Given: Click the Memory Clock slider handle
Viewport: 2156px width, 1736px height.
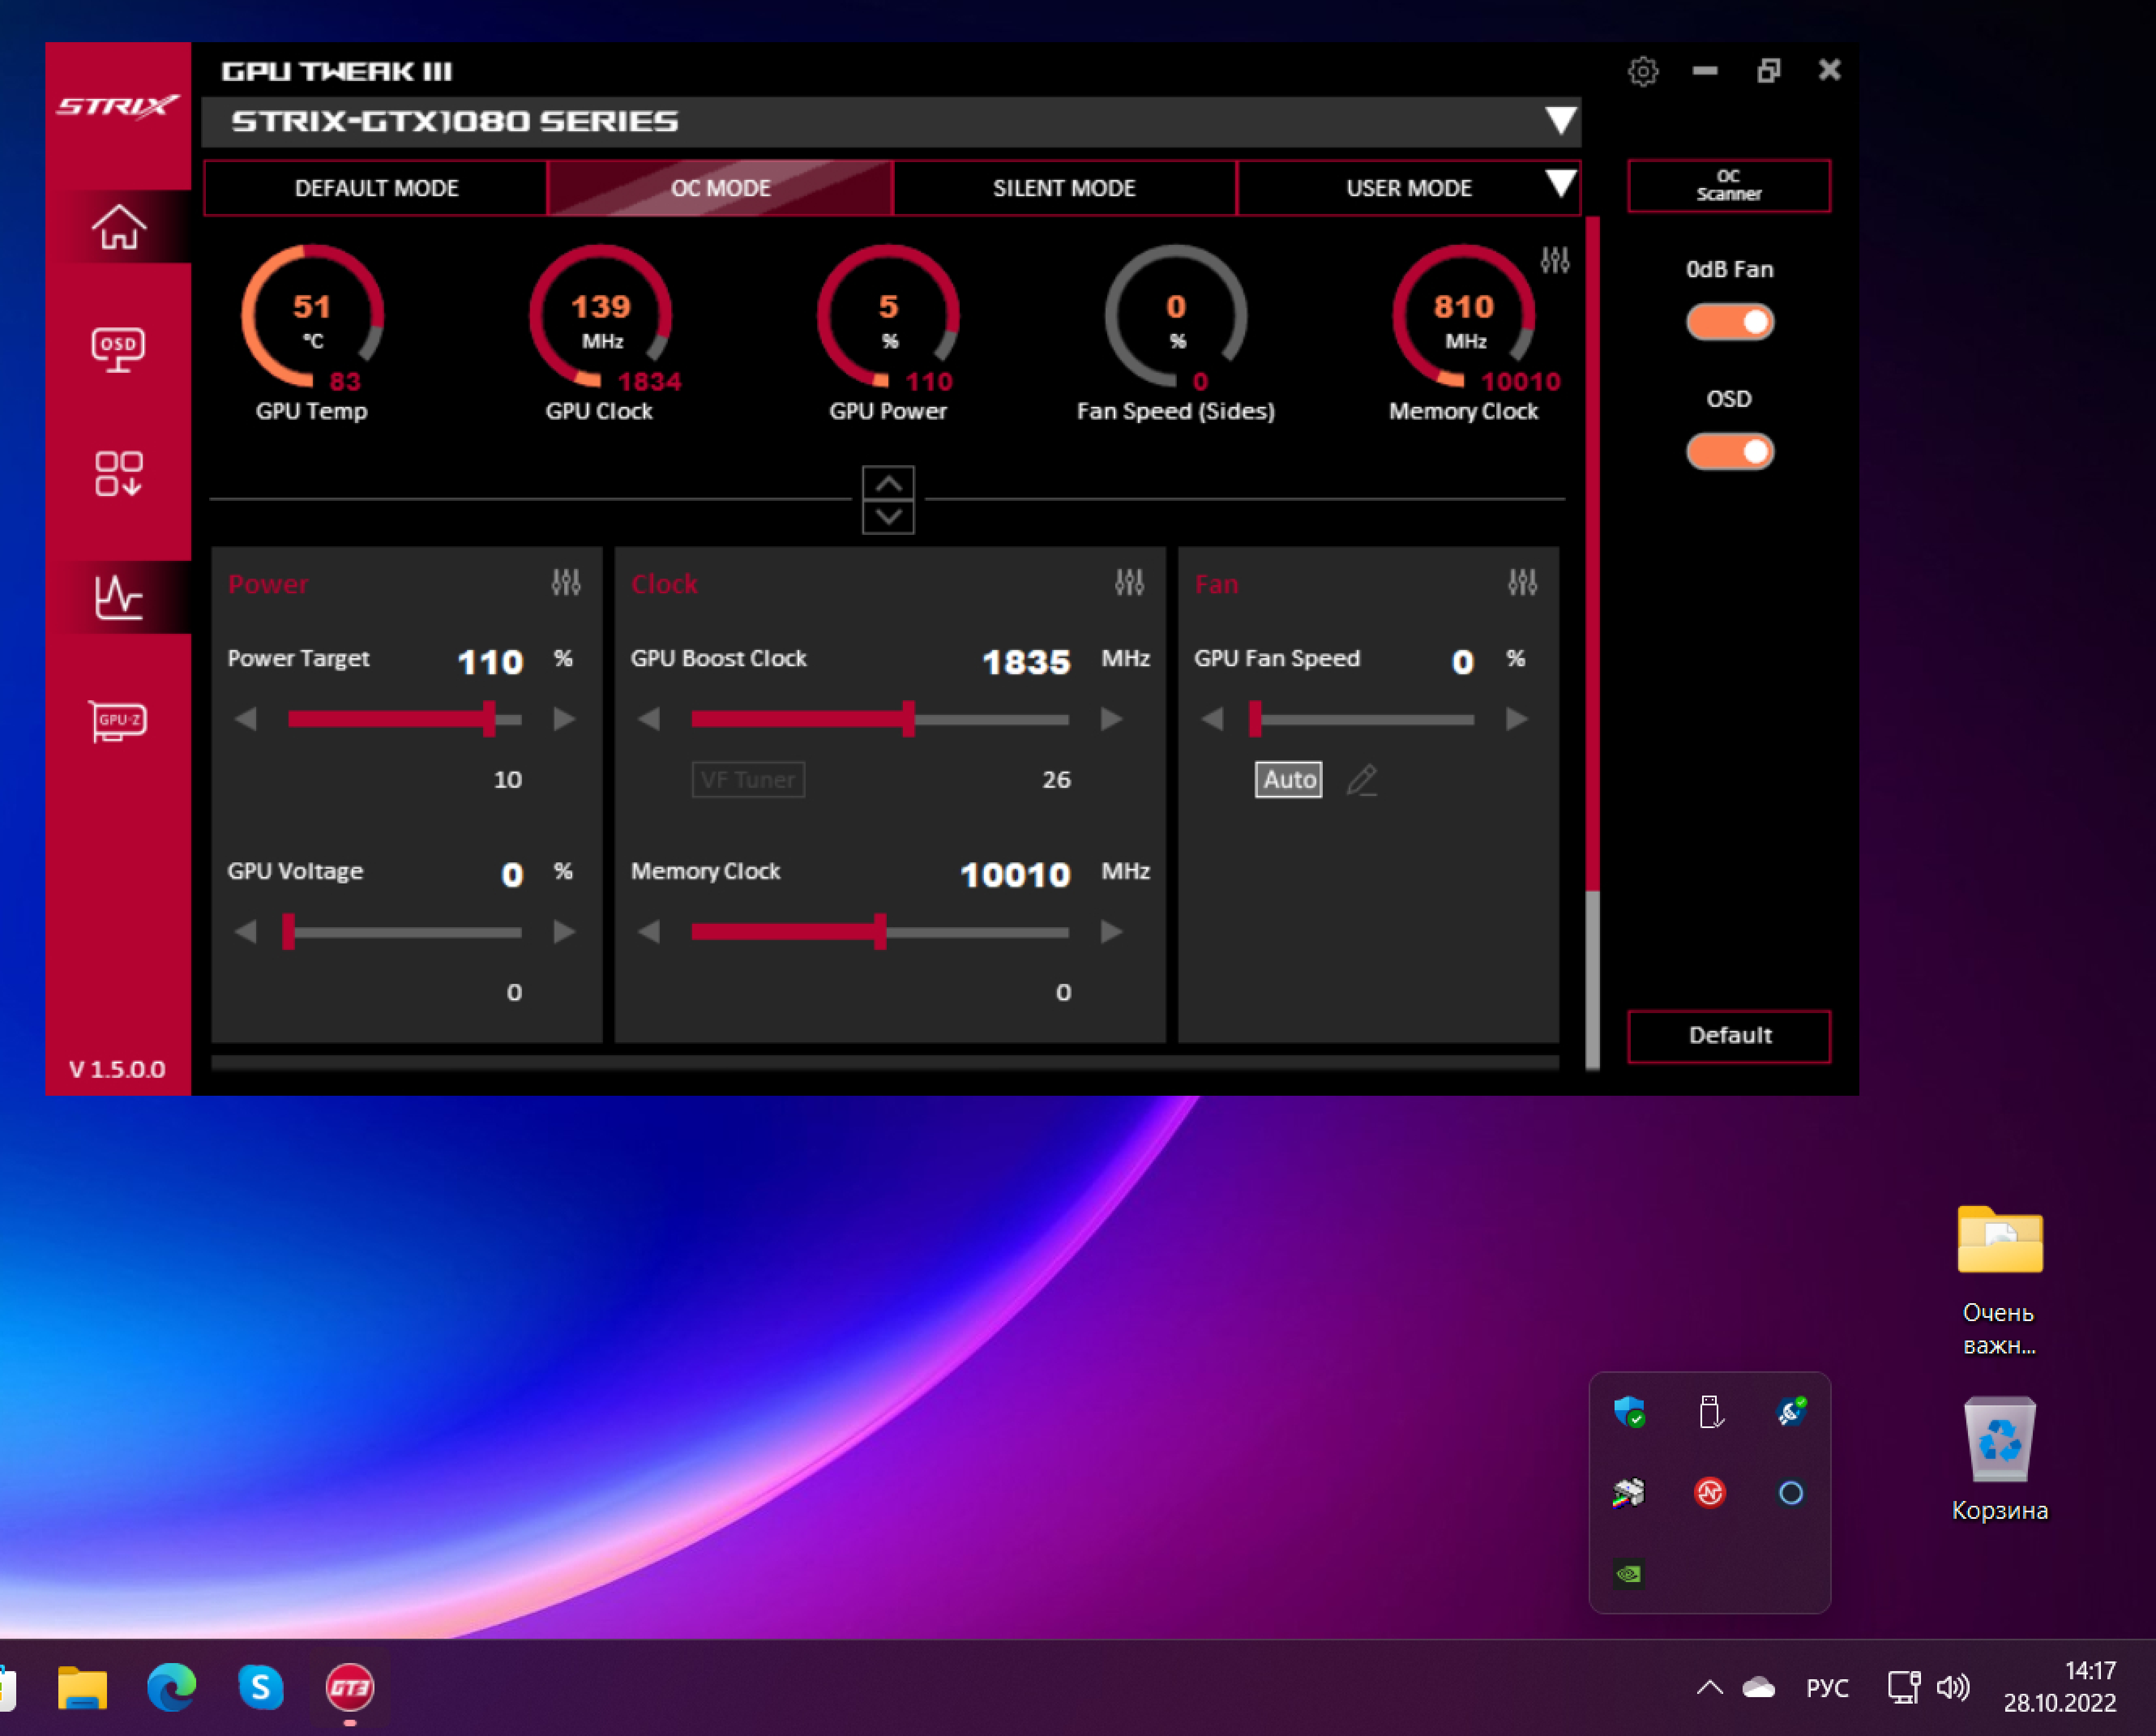Looking at the screenshot, I should point(880,932).
